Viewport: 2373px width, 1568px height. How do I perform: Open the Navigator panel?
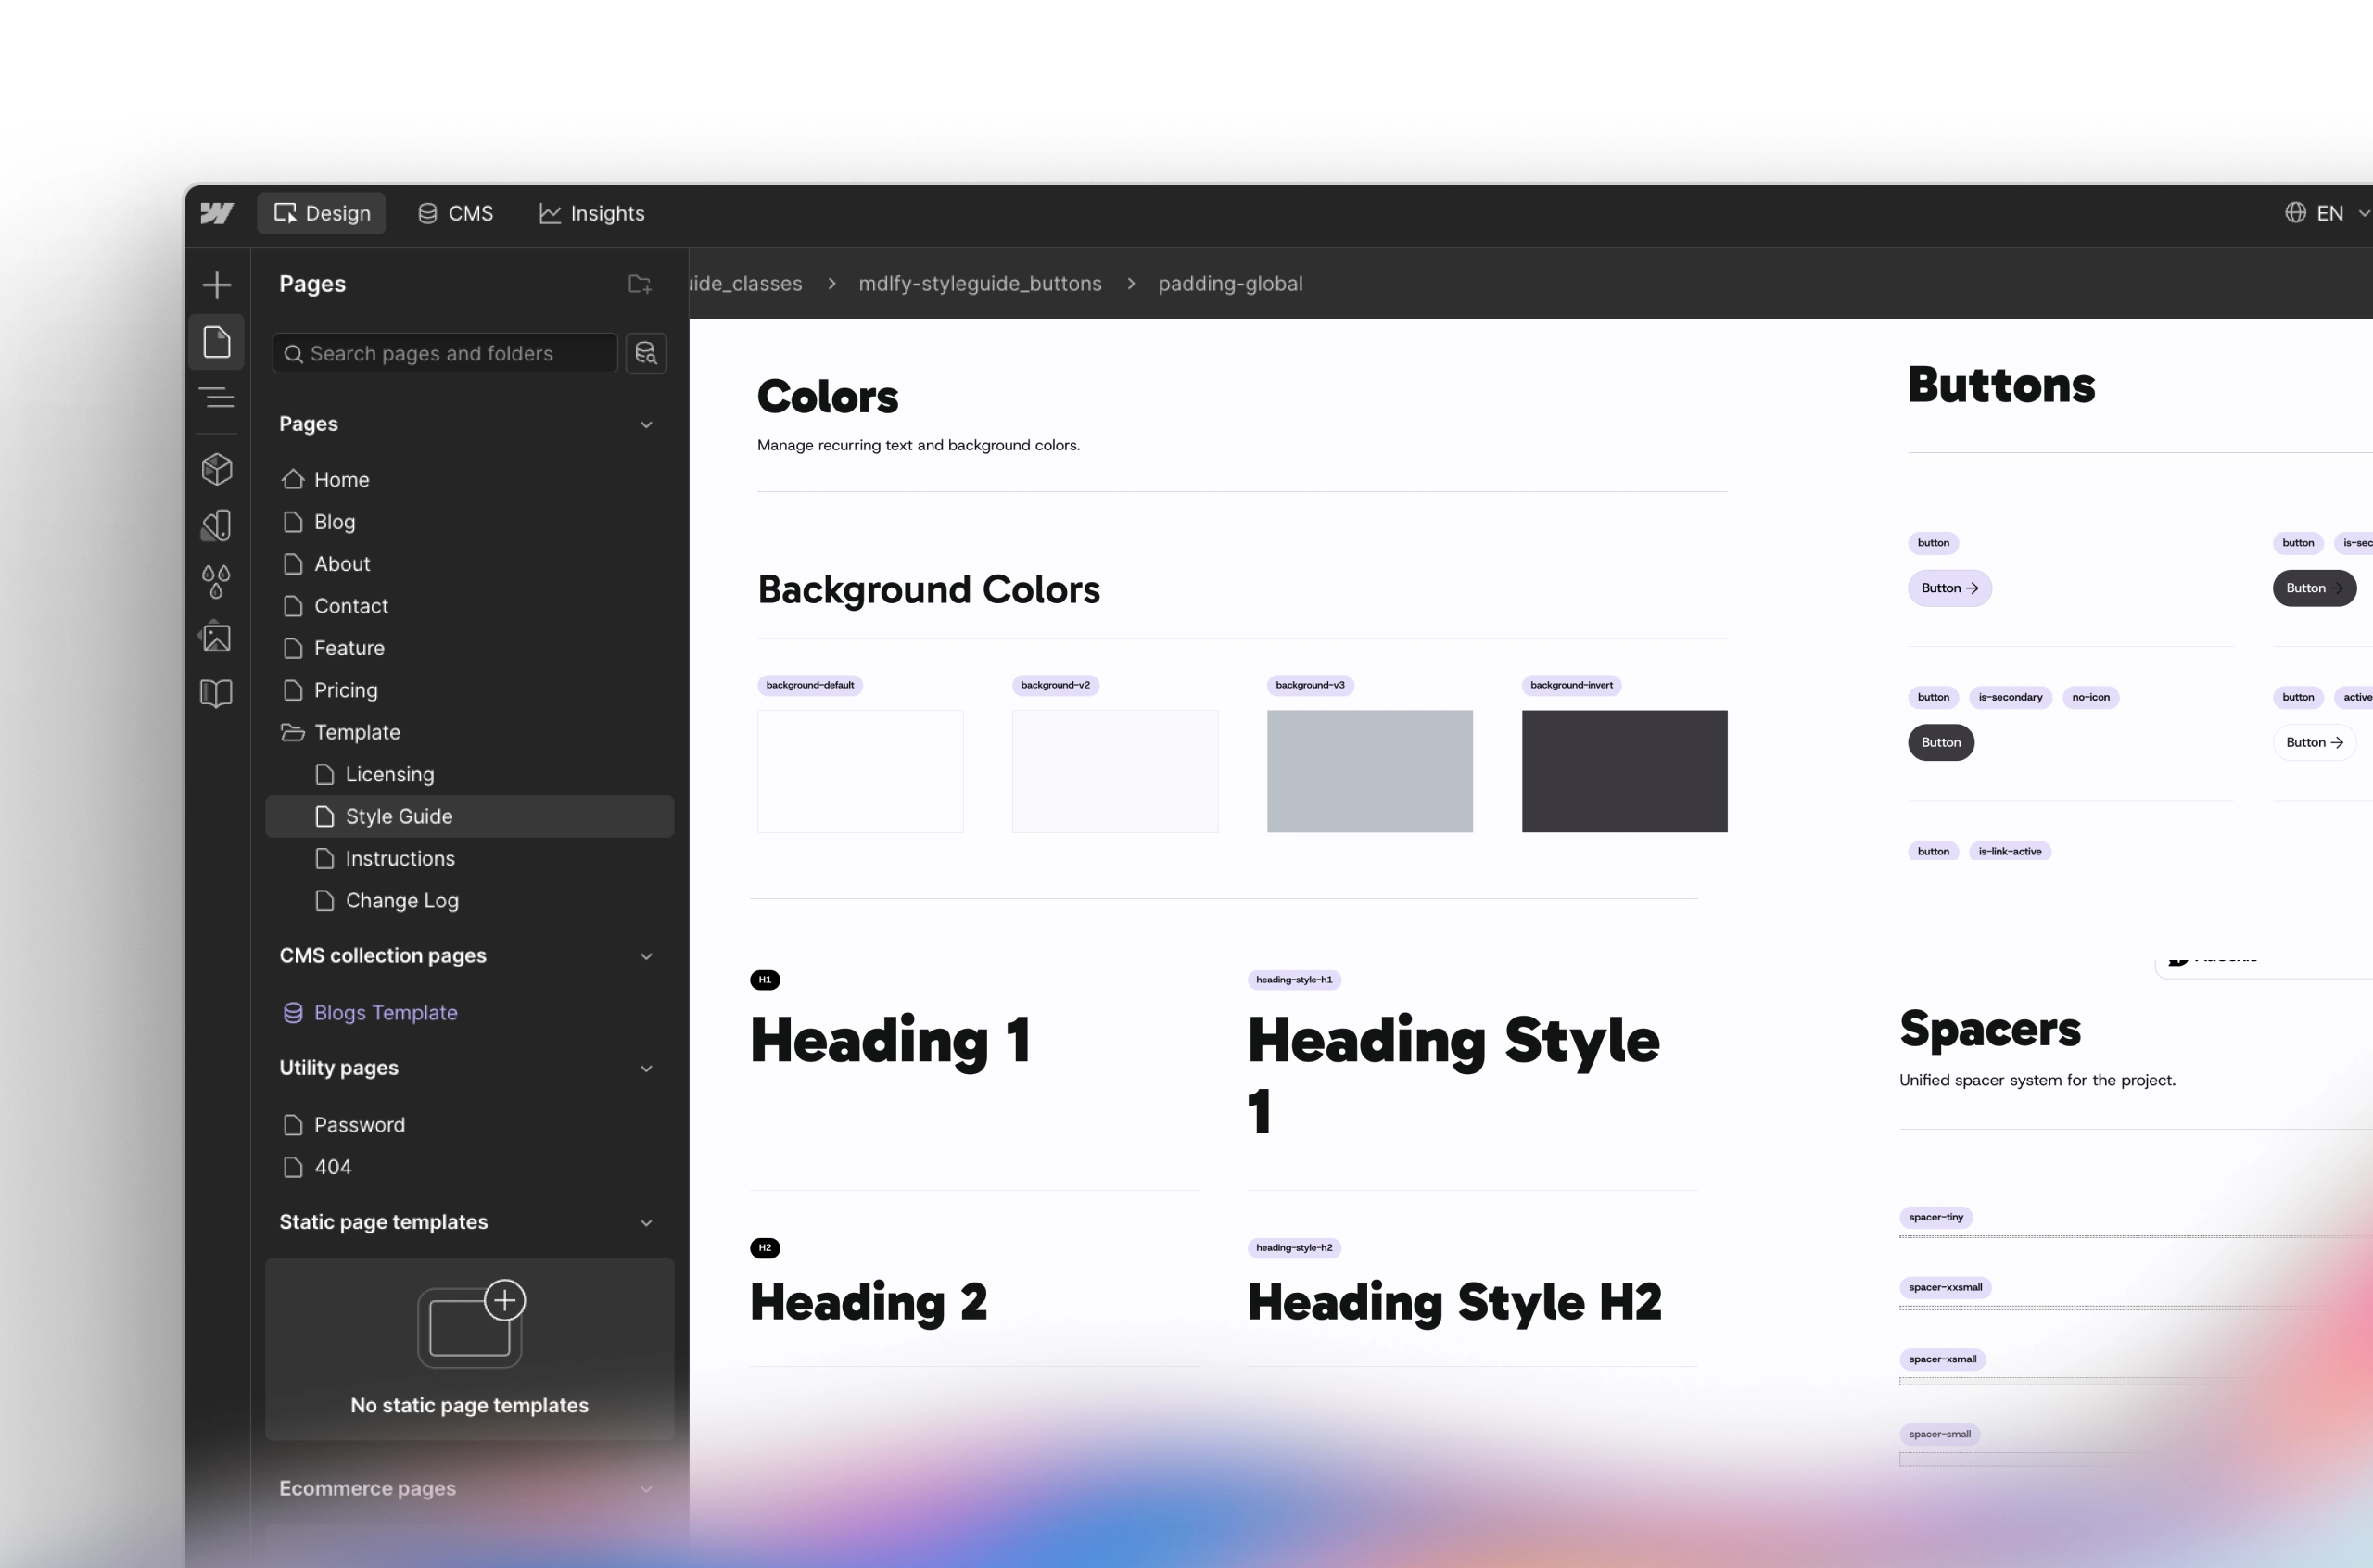coord(216,397)
